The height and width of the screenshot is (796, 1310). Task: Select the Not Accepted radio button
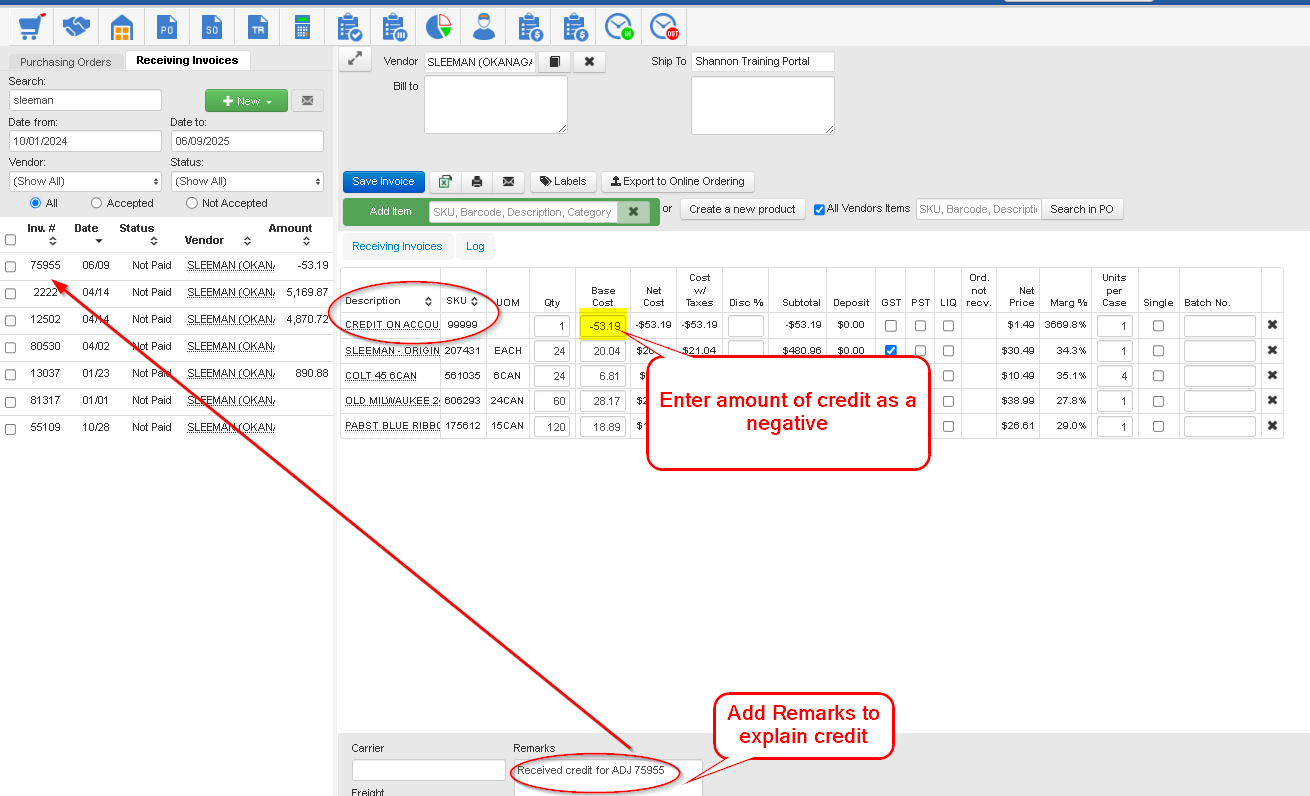point(192,203)
